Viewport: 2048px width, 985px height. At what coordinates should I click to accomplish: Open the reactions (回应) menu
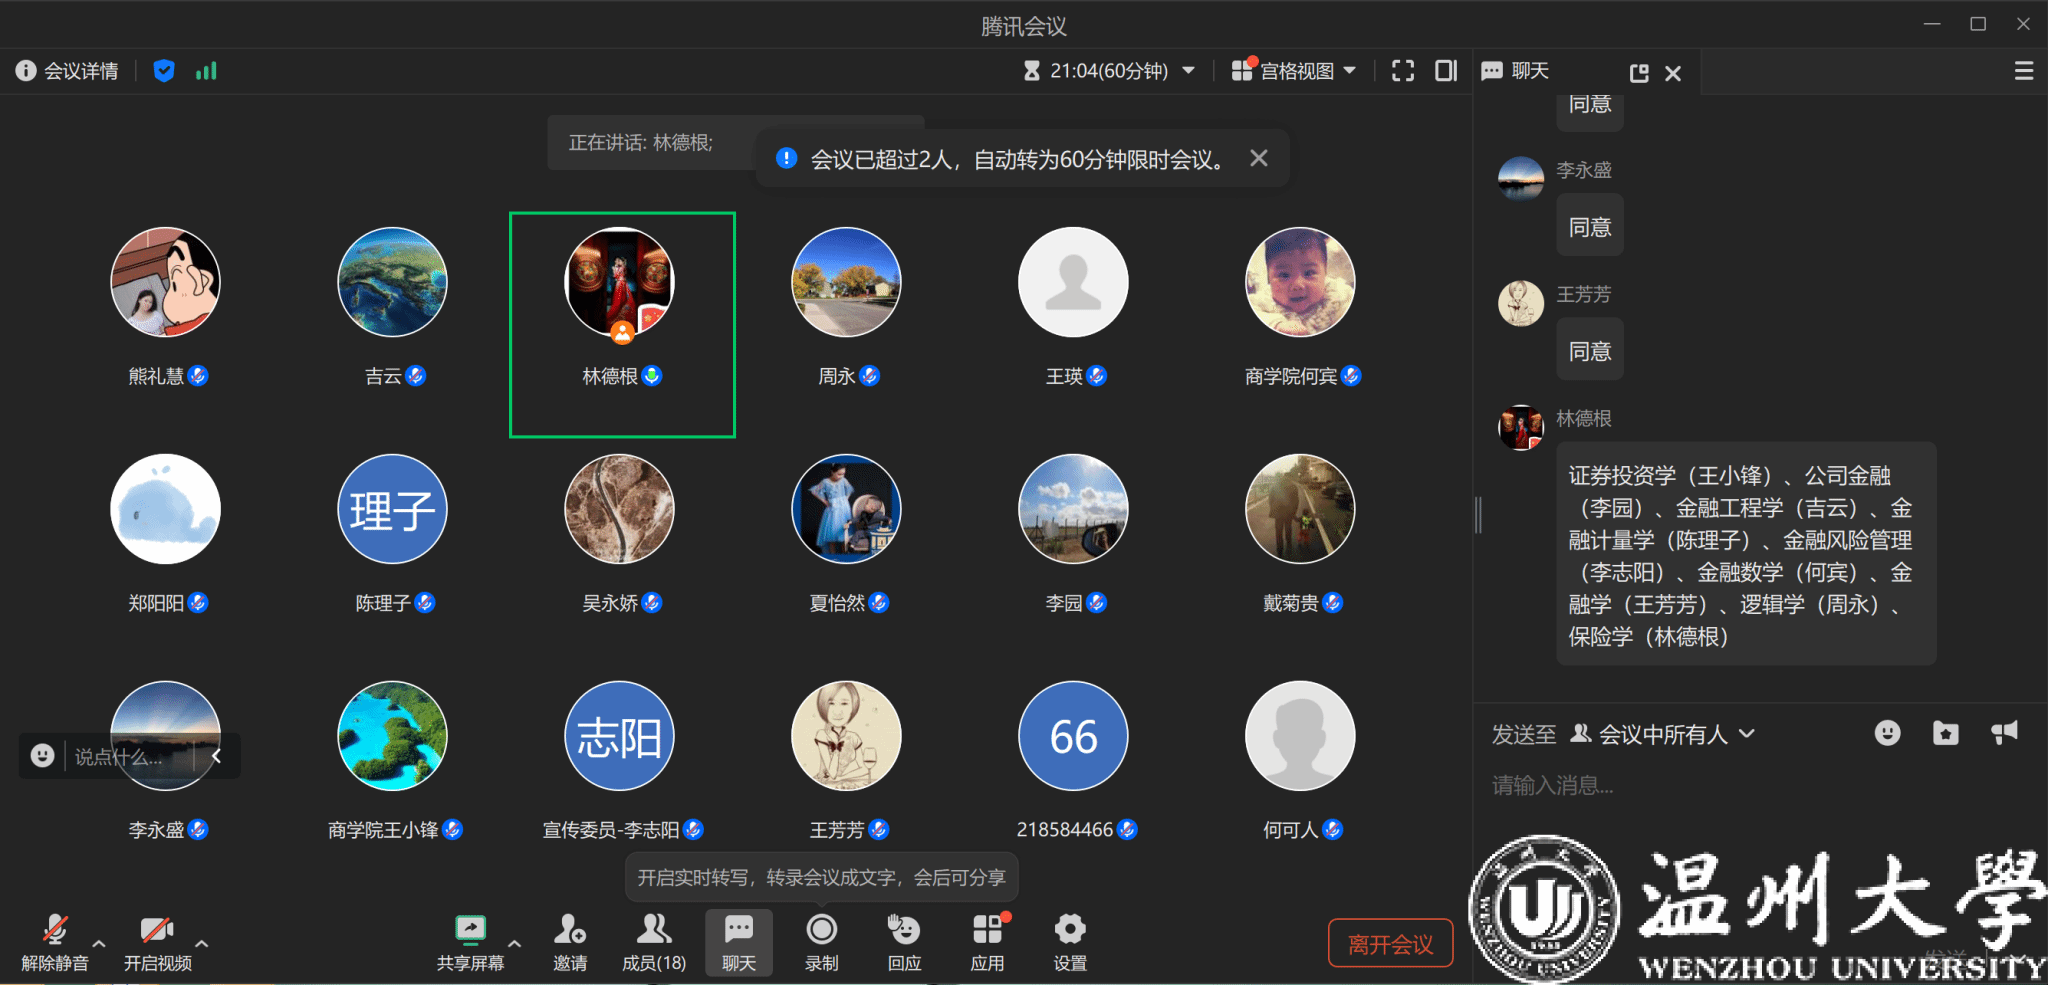point(904,942)
